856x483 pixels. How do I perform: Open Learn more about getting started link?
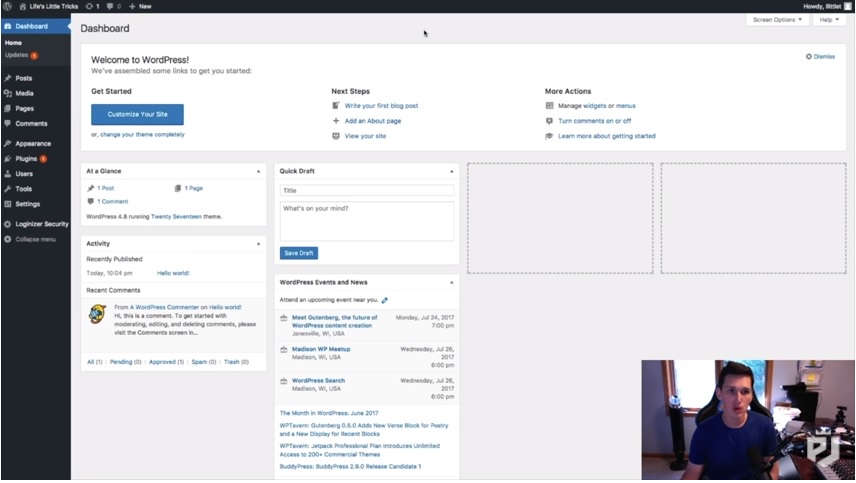(607, 136)
